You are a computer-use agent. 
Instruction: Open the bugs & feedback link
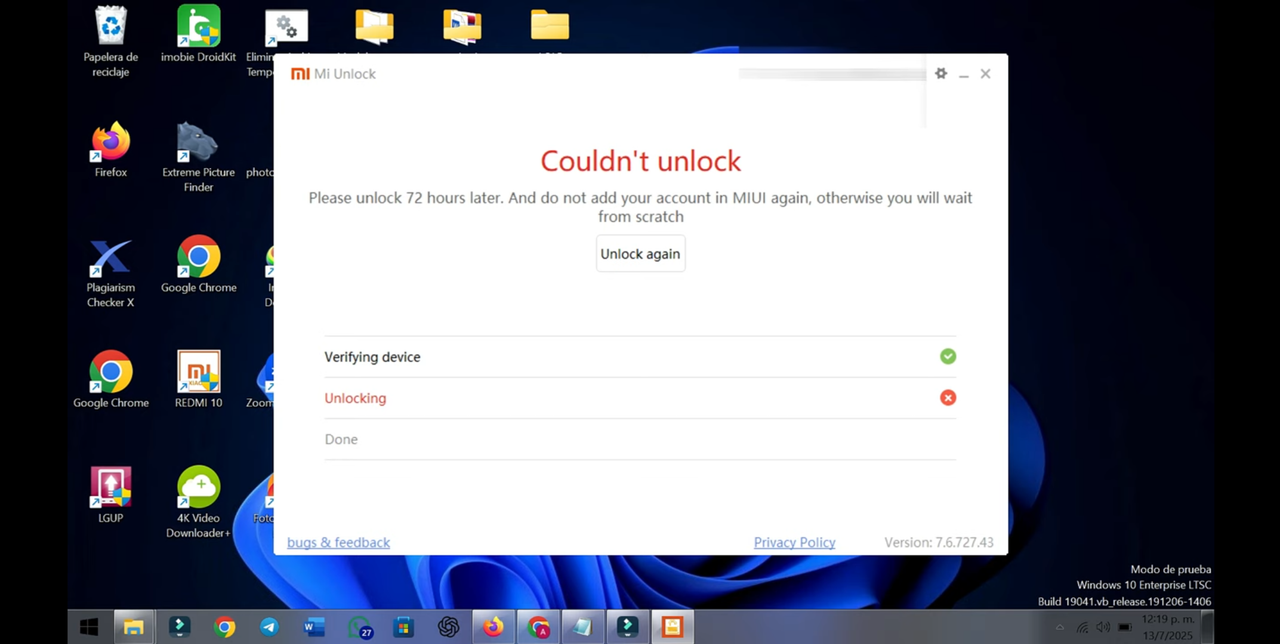point(338,542)
